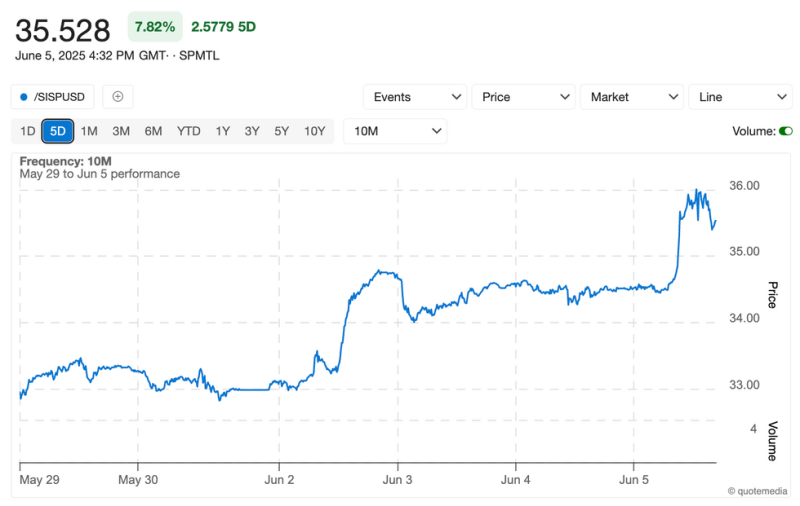Image resolution: width=800 pixels, height=506 pixels.
Task: Click the 2.5779 5D change text
Action: (223, 27)
